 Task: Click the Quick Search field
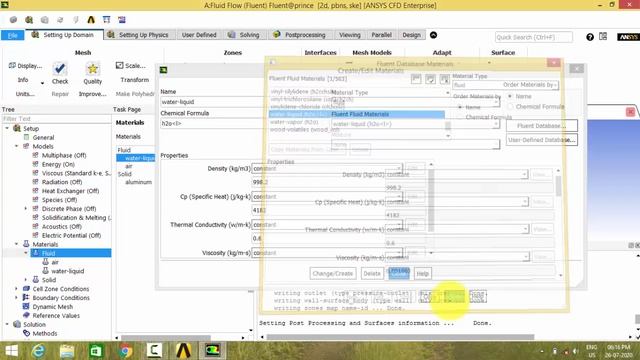pos(533,37)
